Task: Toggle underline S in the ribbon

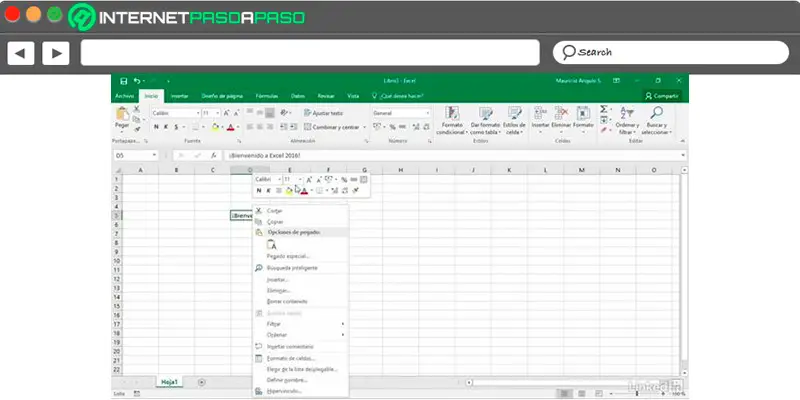Action: 176,127
